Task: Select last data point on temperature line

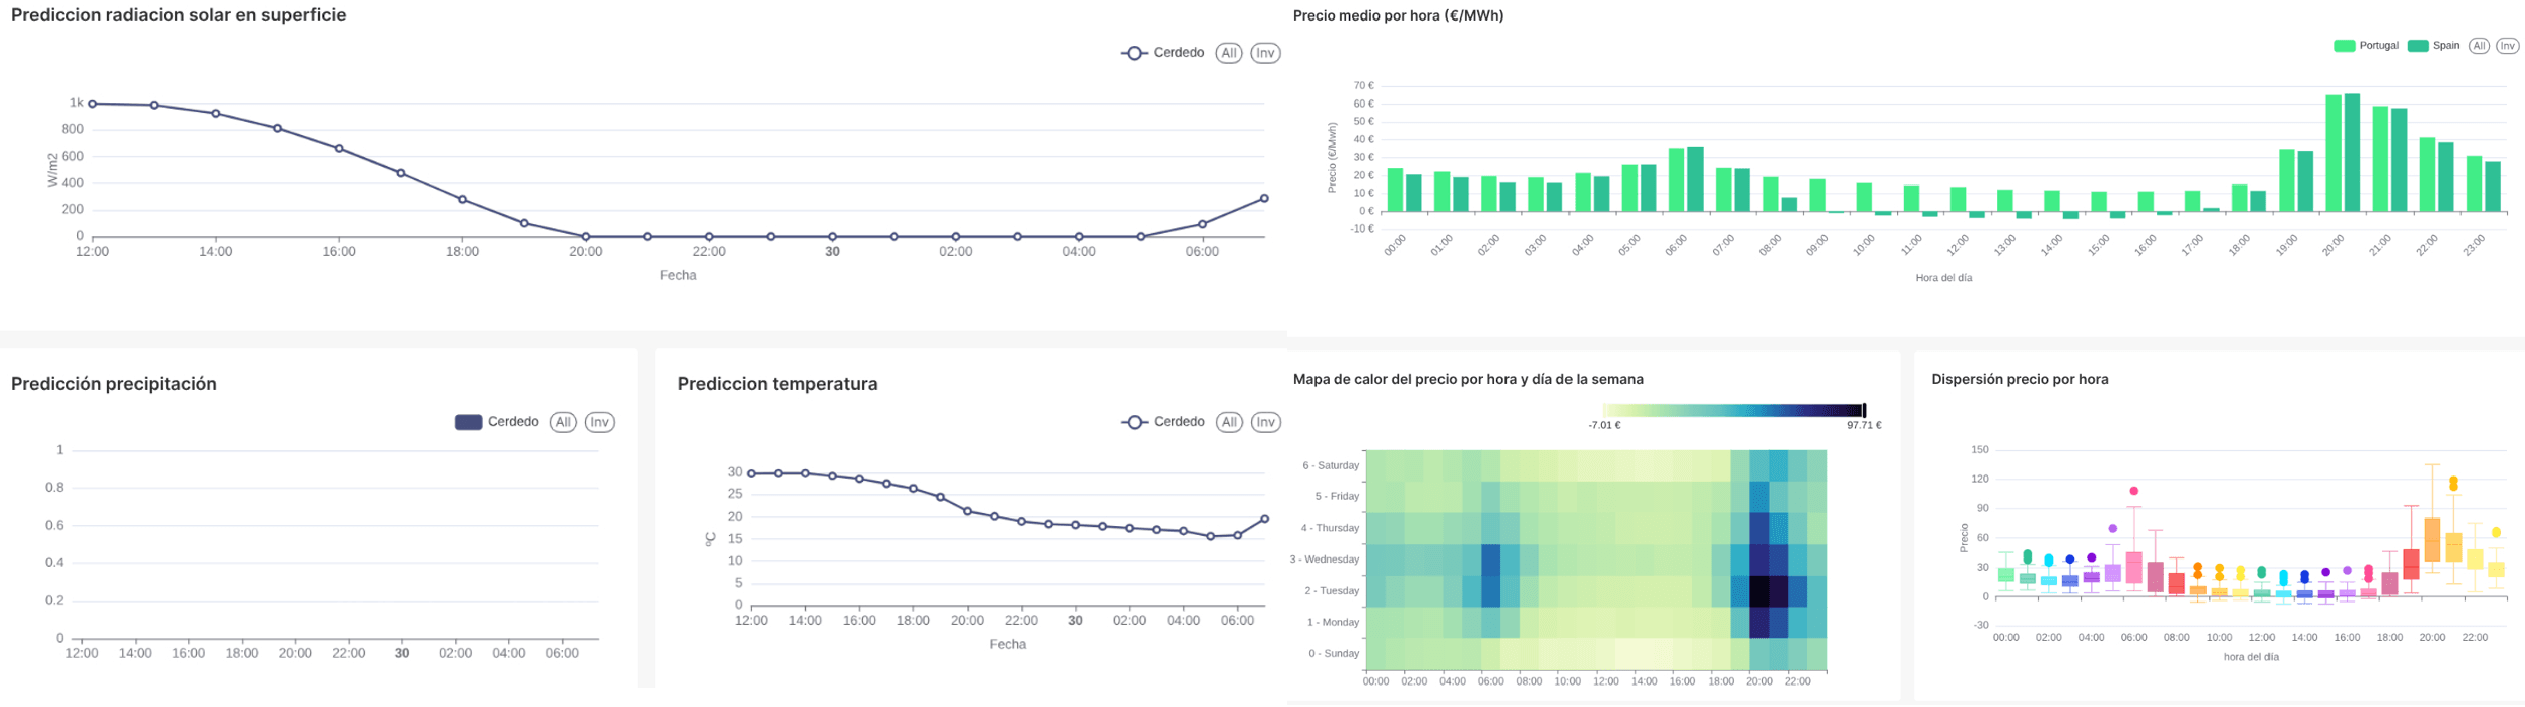Action: (x=1265, y=519)
